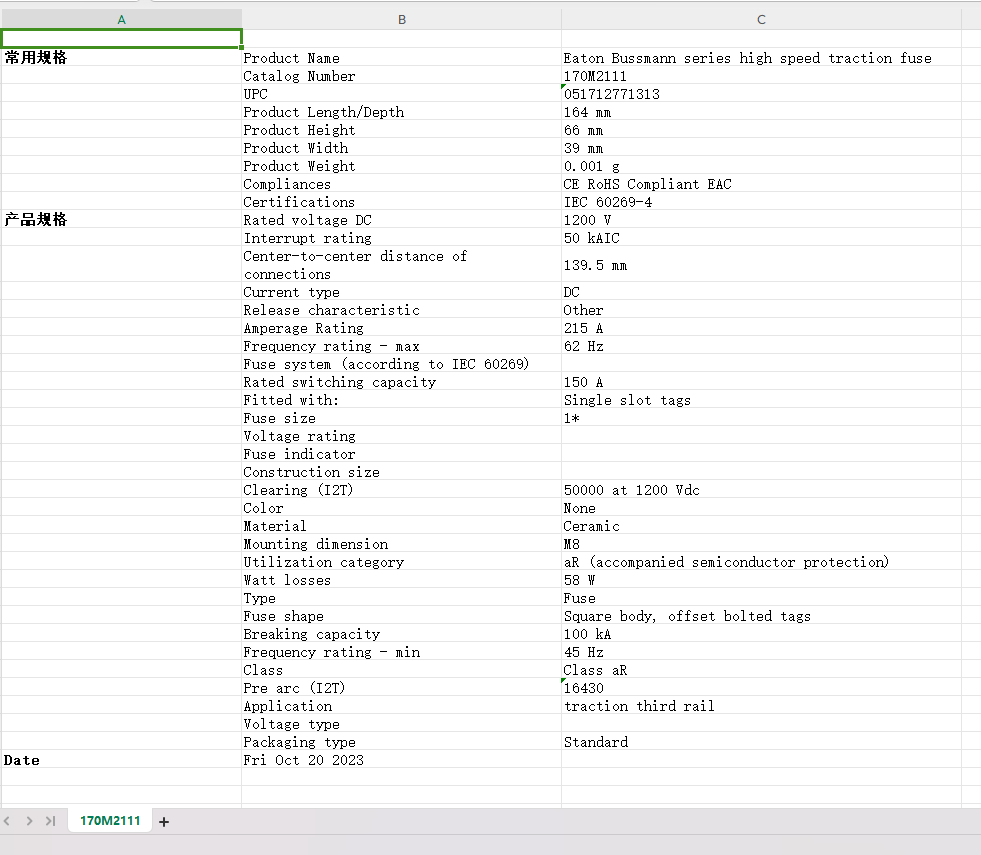Go to previous sheet arrow

[x=8, y=821]
